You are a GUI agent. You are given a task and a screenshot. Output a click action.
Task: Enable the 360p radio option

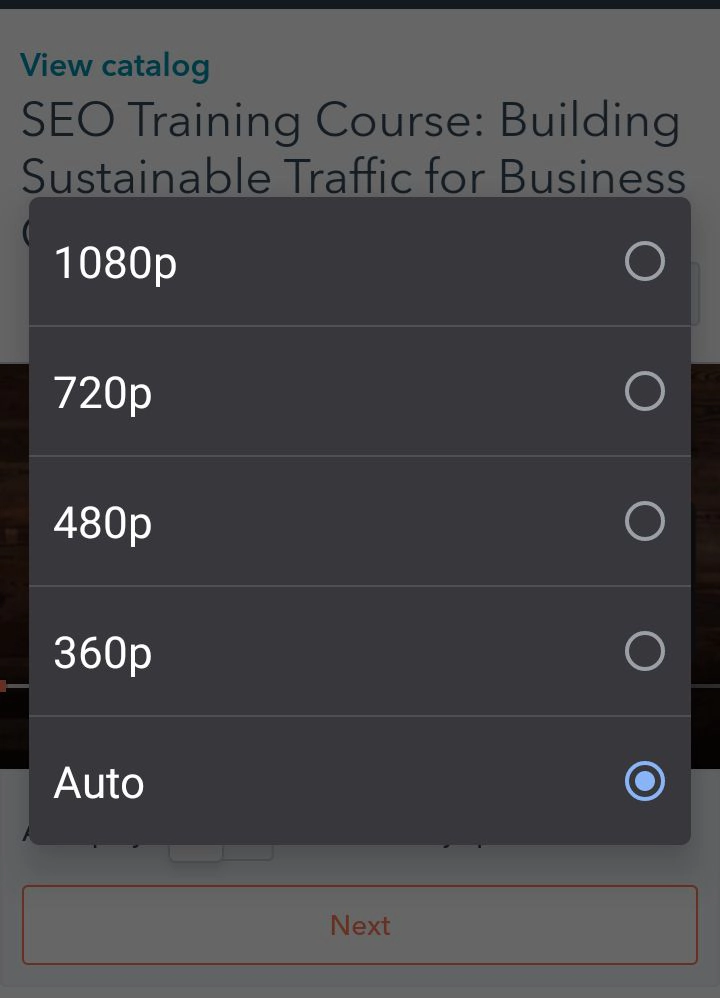pos(644,651)
